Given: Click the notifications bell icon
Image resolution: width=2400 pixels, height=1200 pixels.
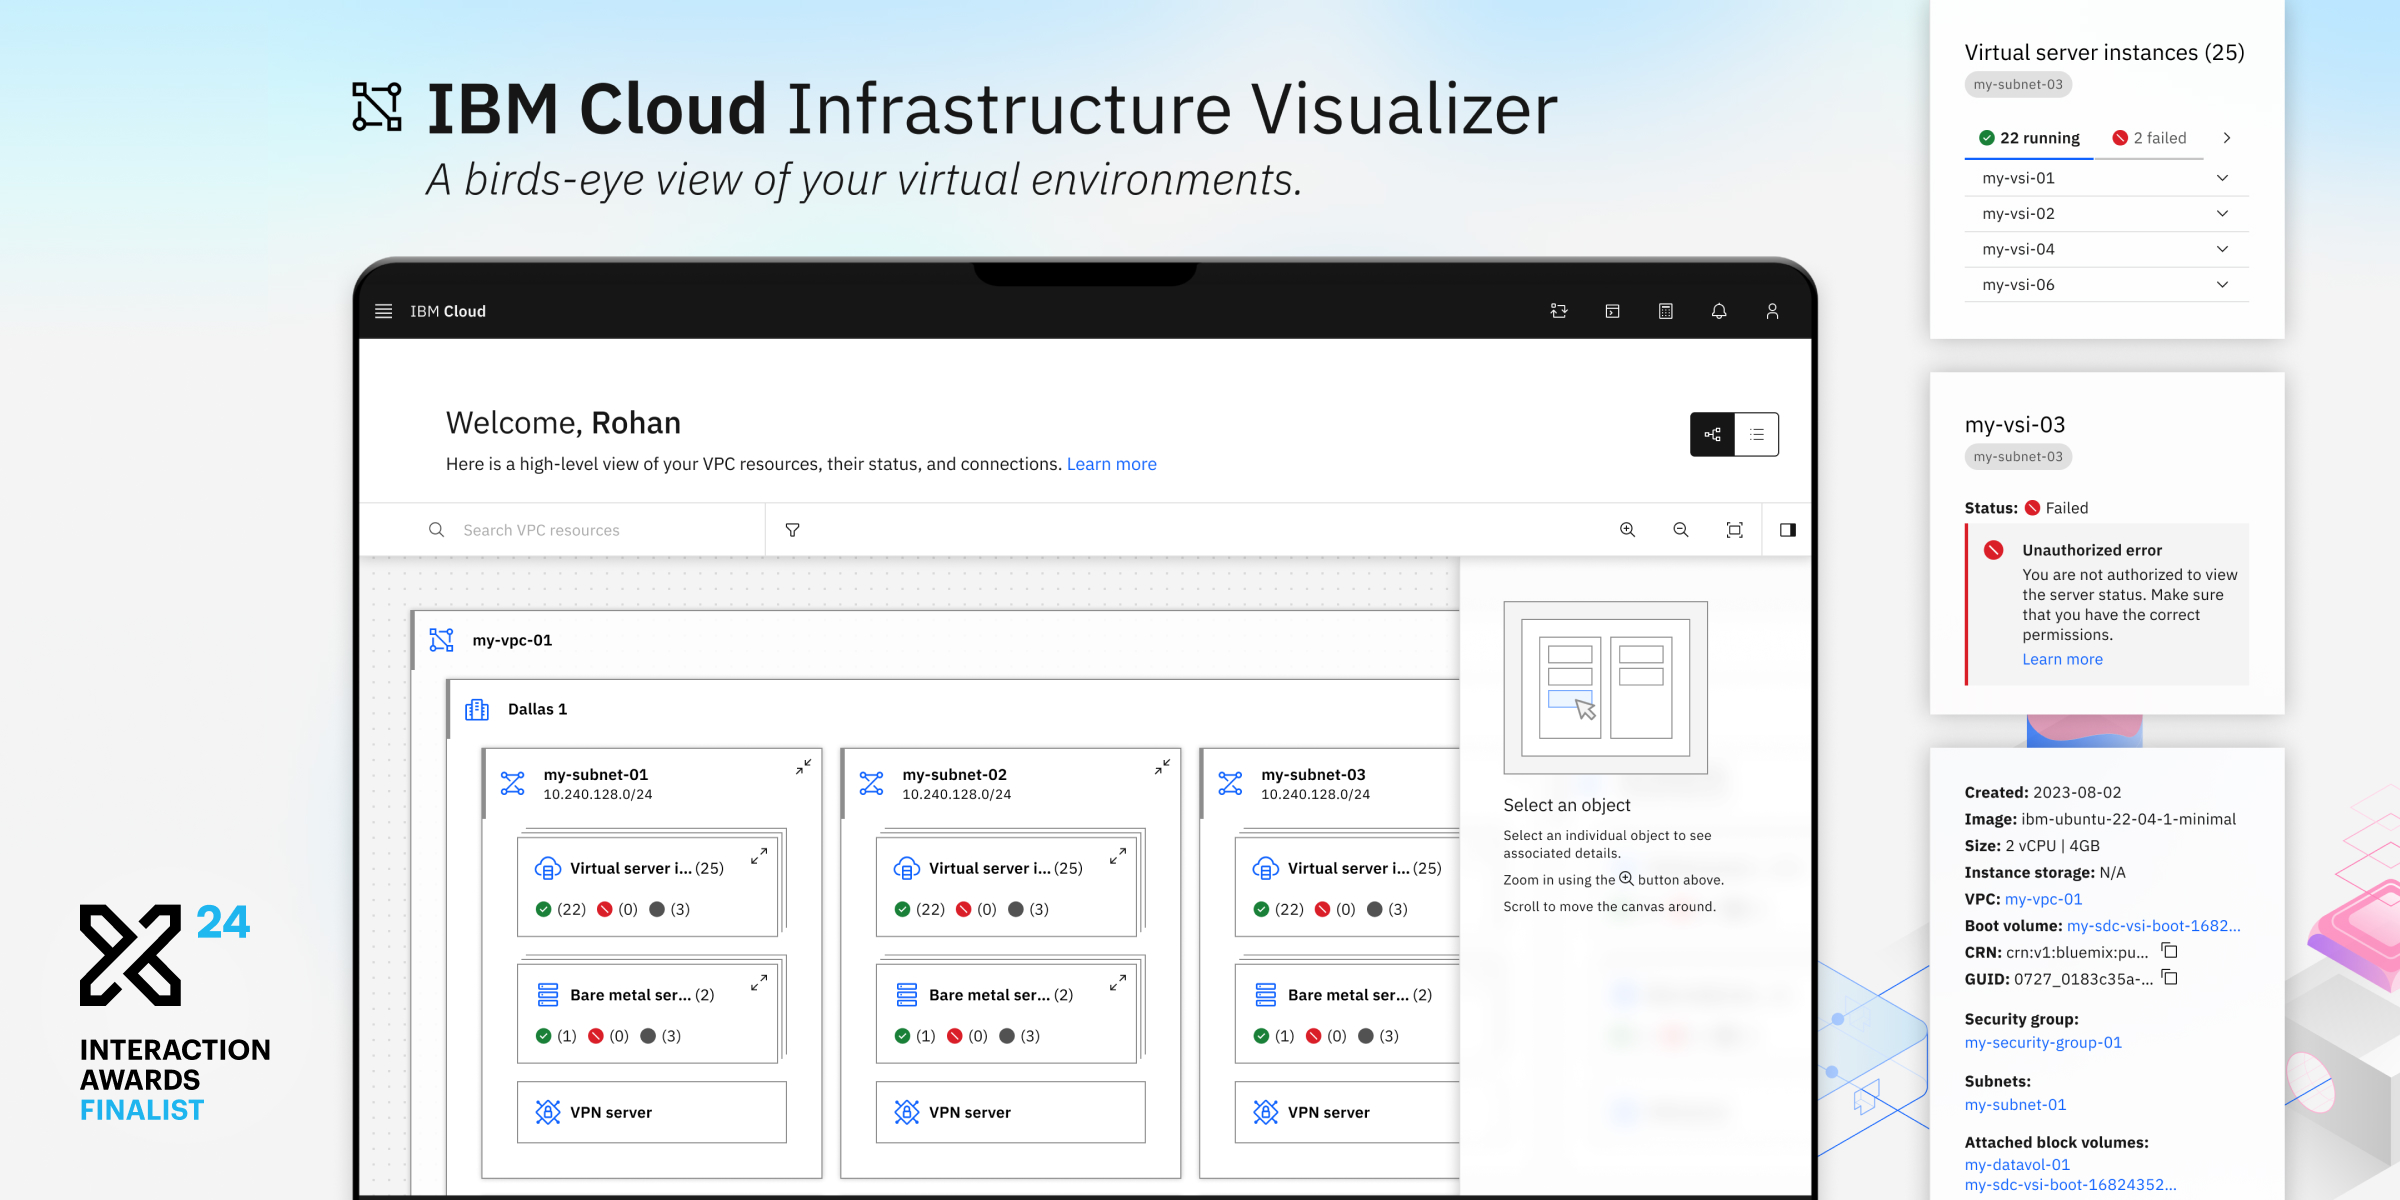Looking at the screenshot, I should [x=1719, y=311].
